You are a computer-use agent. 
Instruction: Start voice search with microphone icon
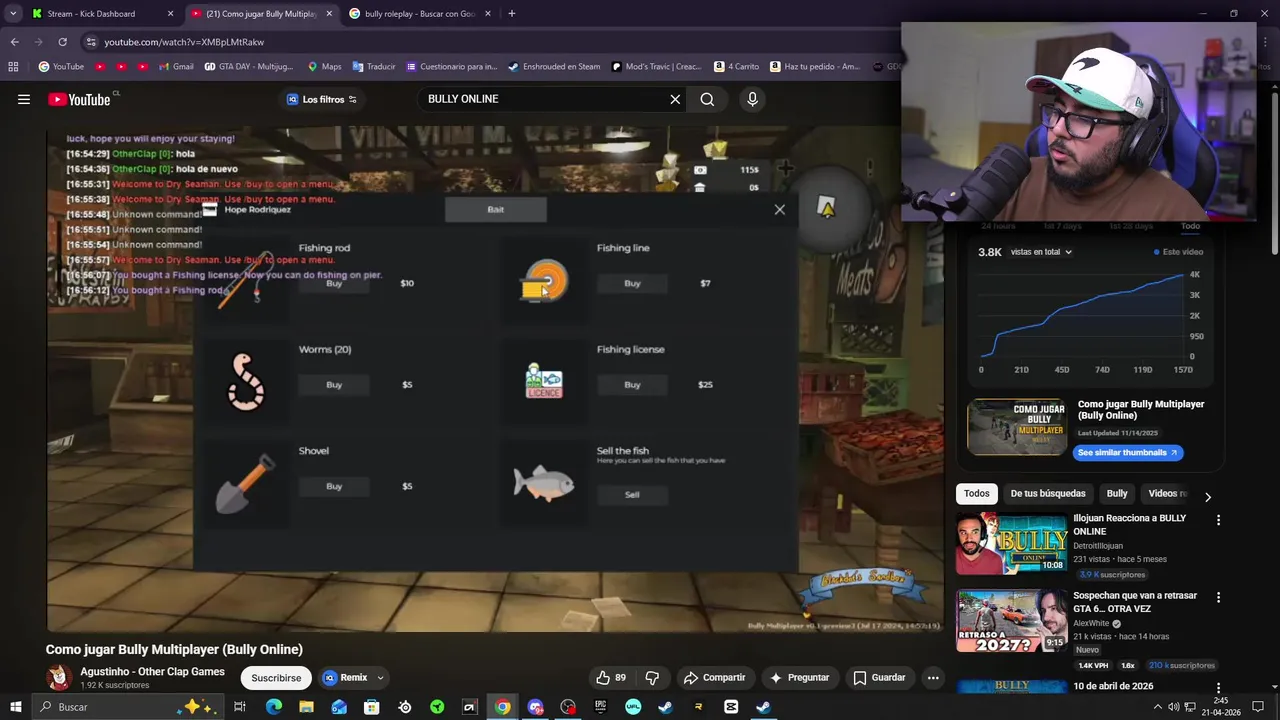click(x=753, y=99)
